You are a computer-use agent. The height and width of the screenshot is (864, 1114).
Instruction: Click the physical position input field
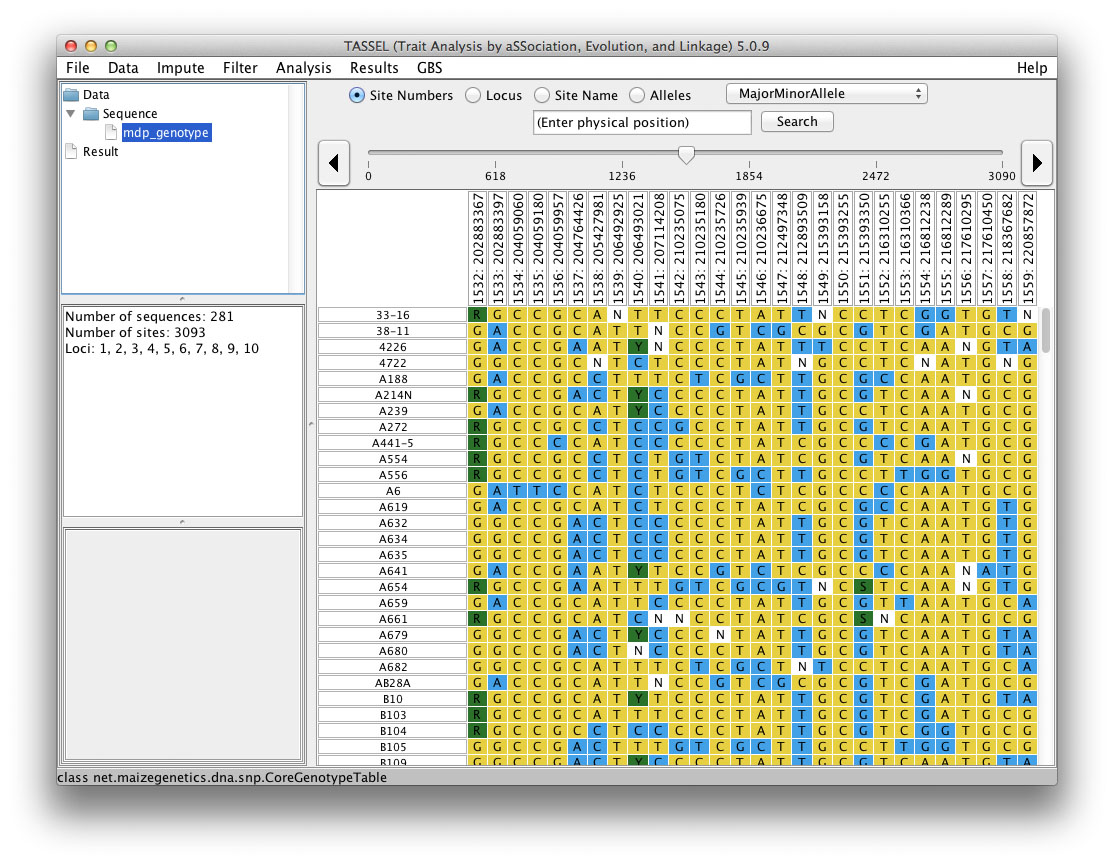pyautogui.click(x=642, y=122)
